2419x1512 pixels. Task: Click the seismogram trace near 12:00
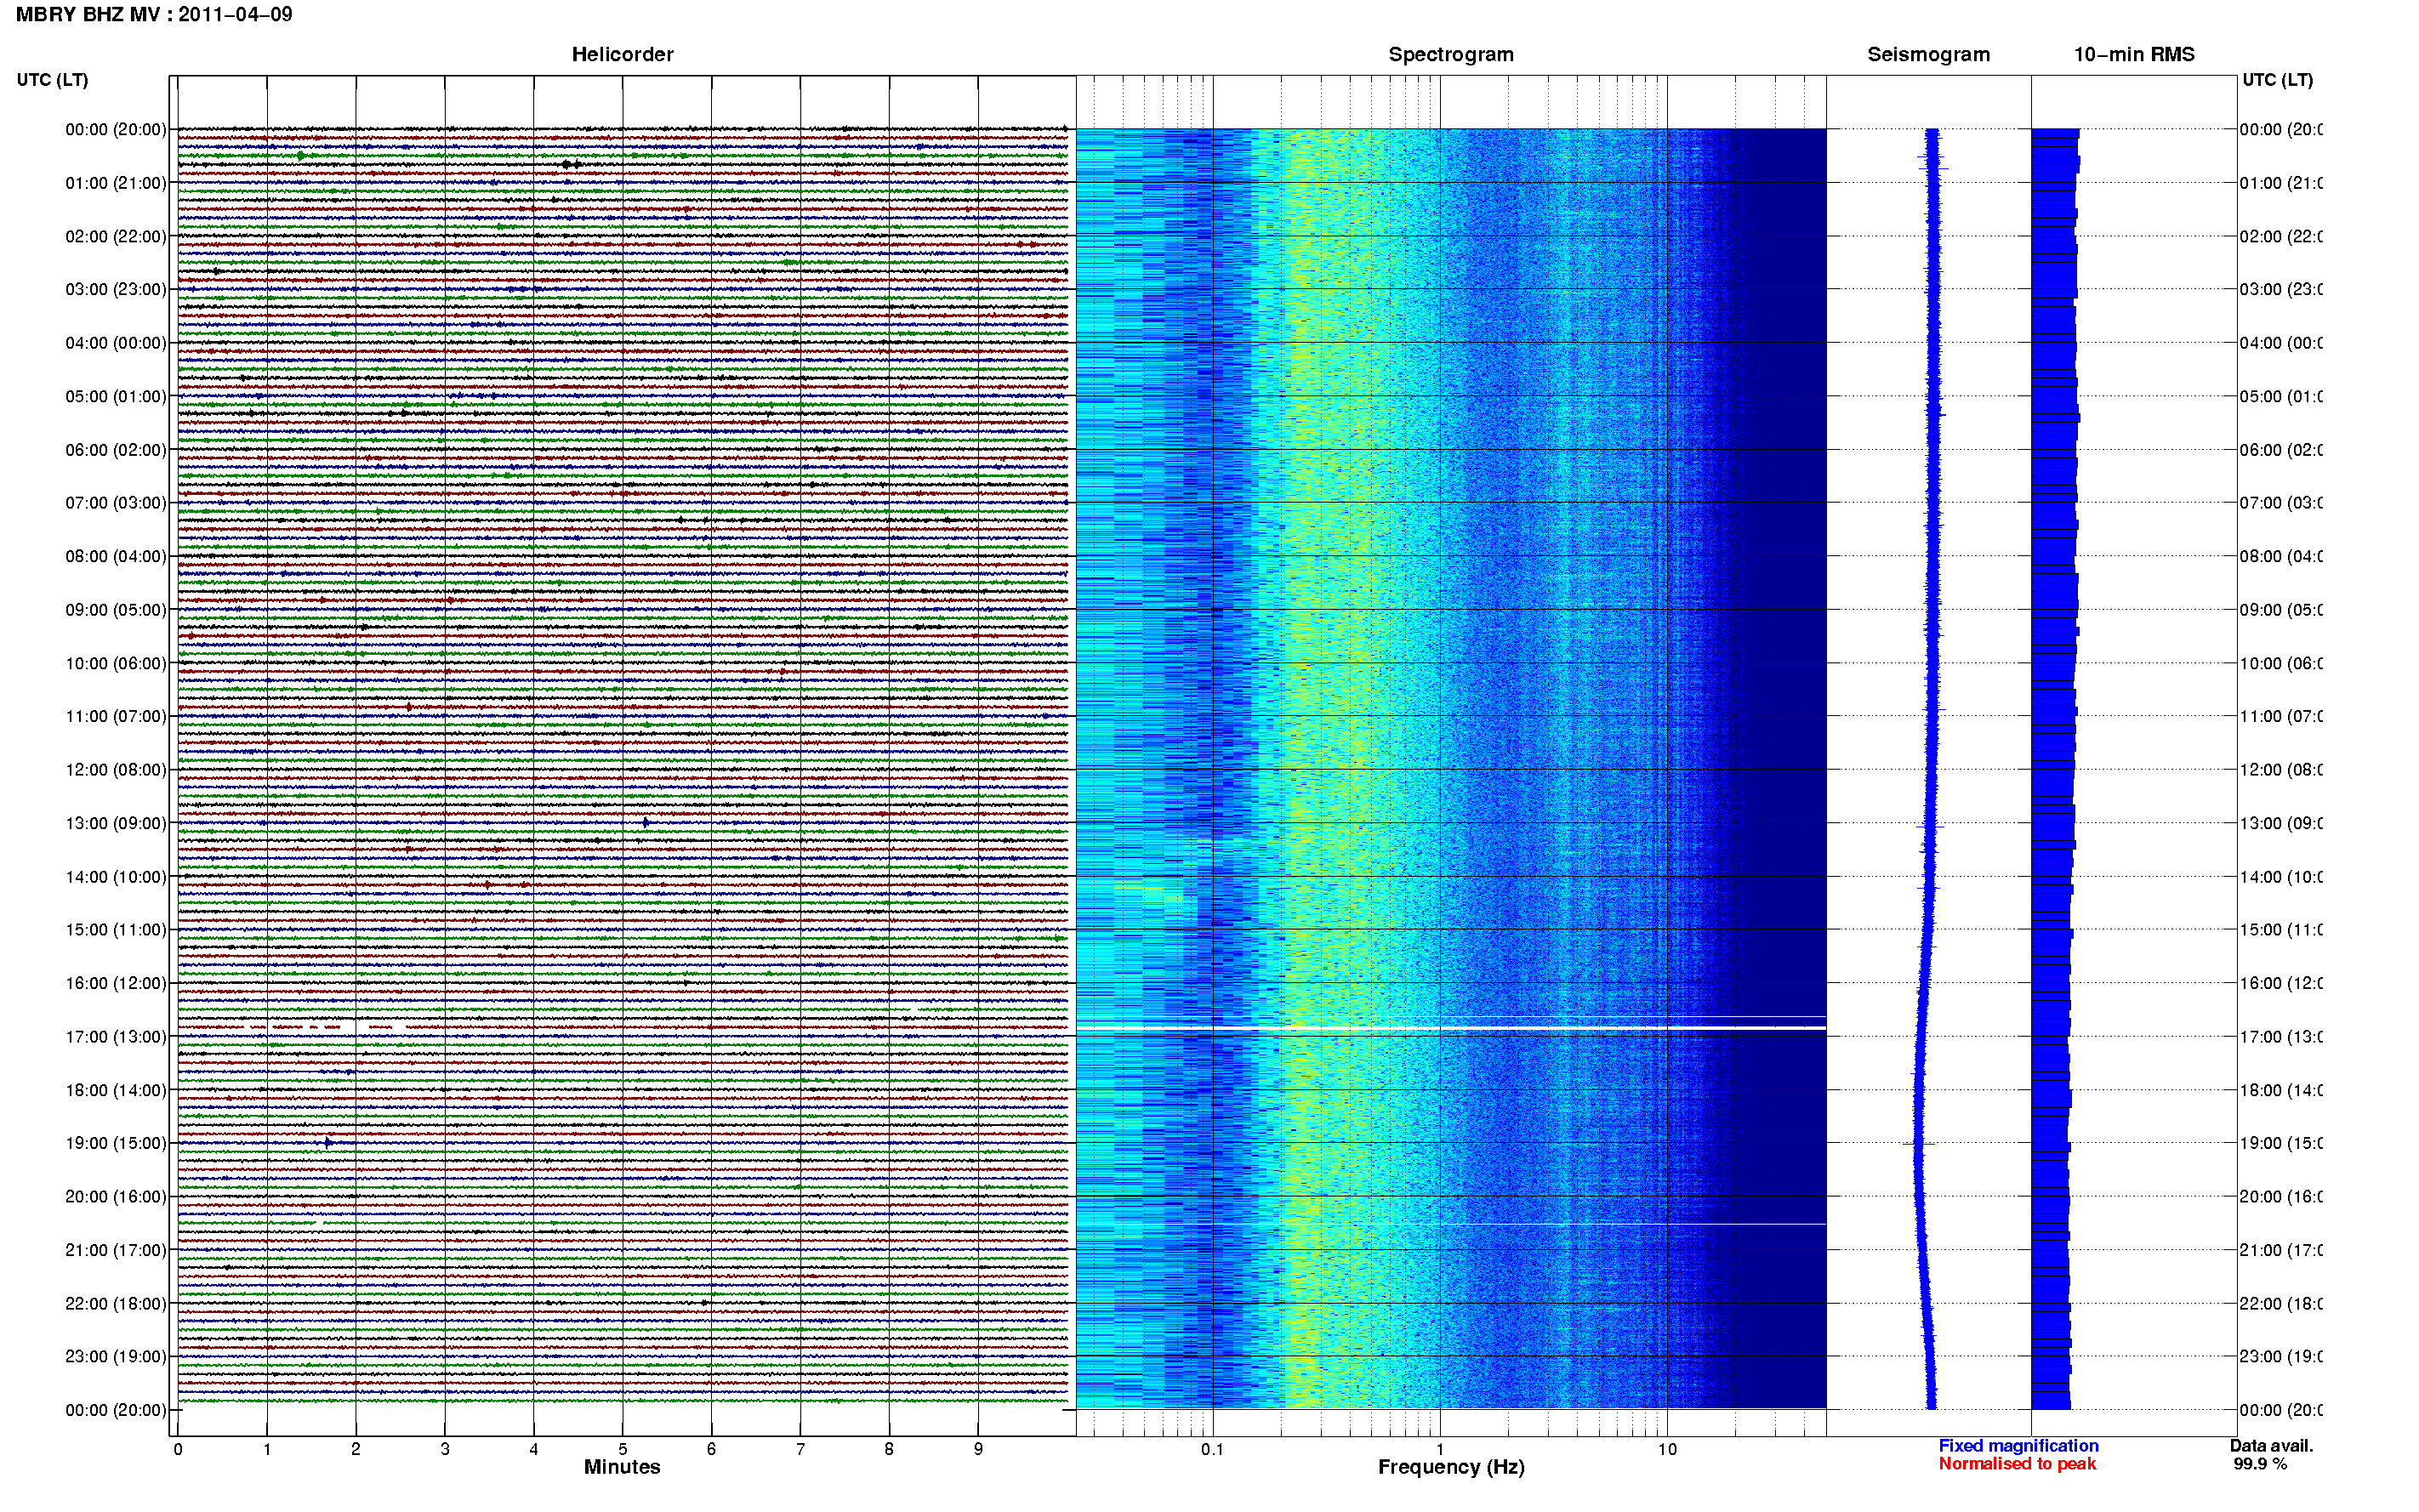coord(1931,770)
